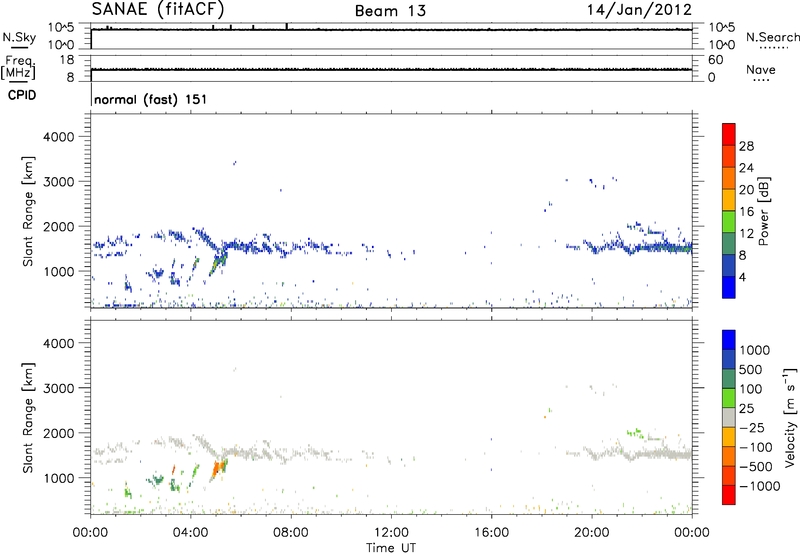Image resolution: width=800 pixels, height=554 pixels.
Task: Select the '-100' Velocity color bar value
Action: pyautogui.click(x=756, y=447)
